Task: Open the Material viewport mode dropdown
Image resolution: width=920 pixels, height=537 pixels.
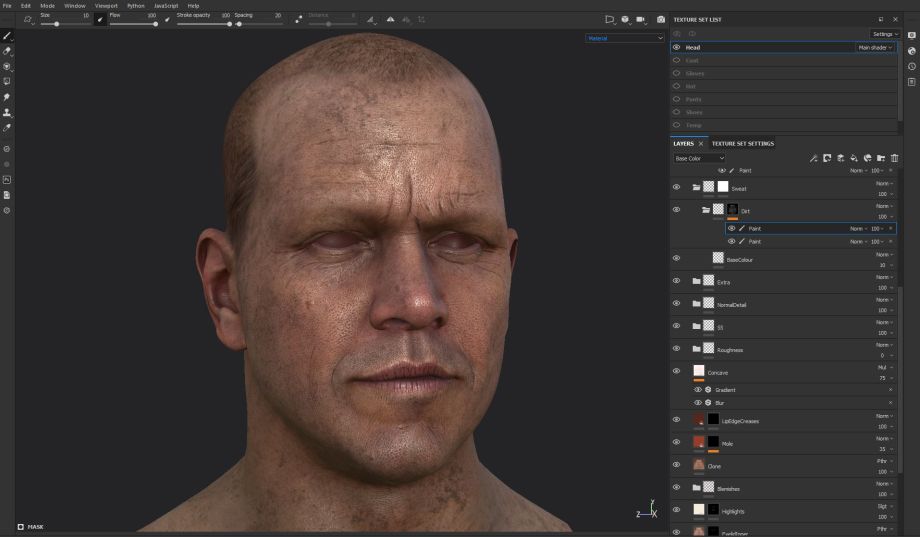Action: point(625,38)
